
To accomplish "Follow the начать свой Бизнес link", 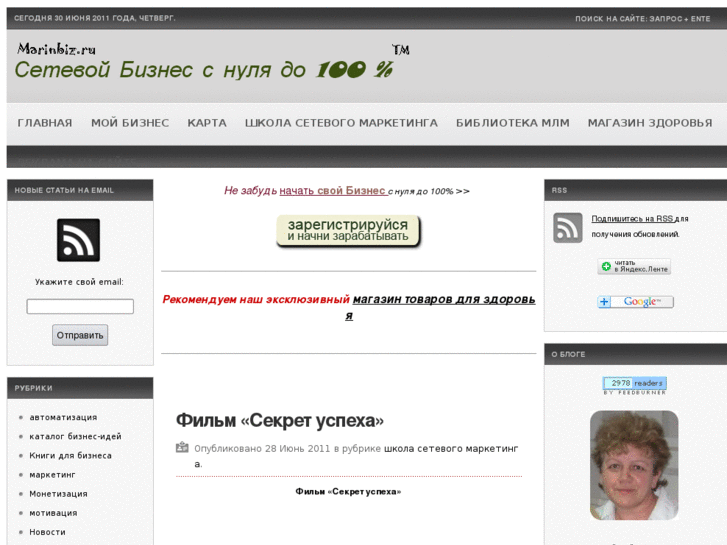I will 333,191.
